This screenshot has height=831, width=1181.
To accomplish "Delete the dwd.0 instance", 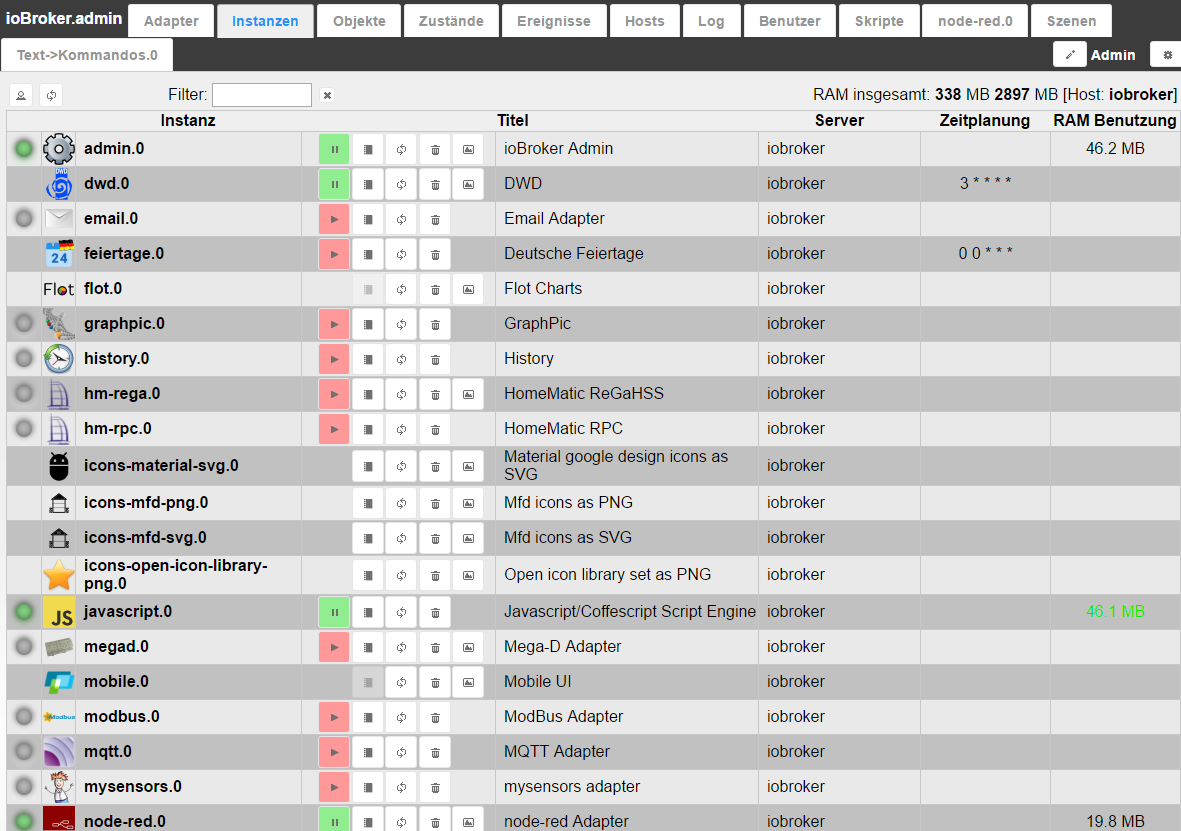I will point(435,185).
